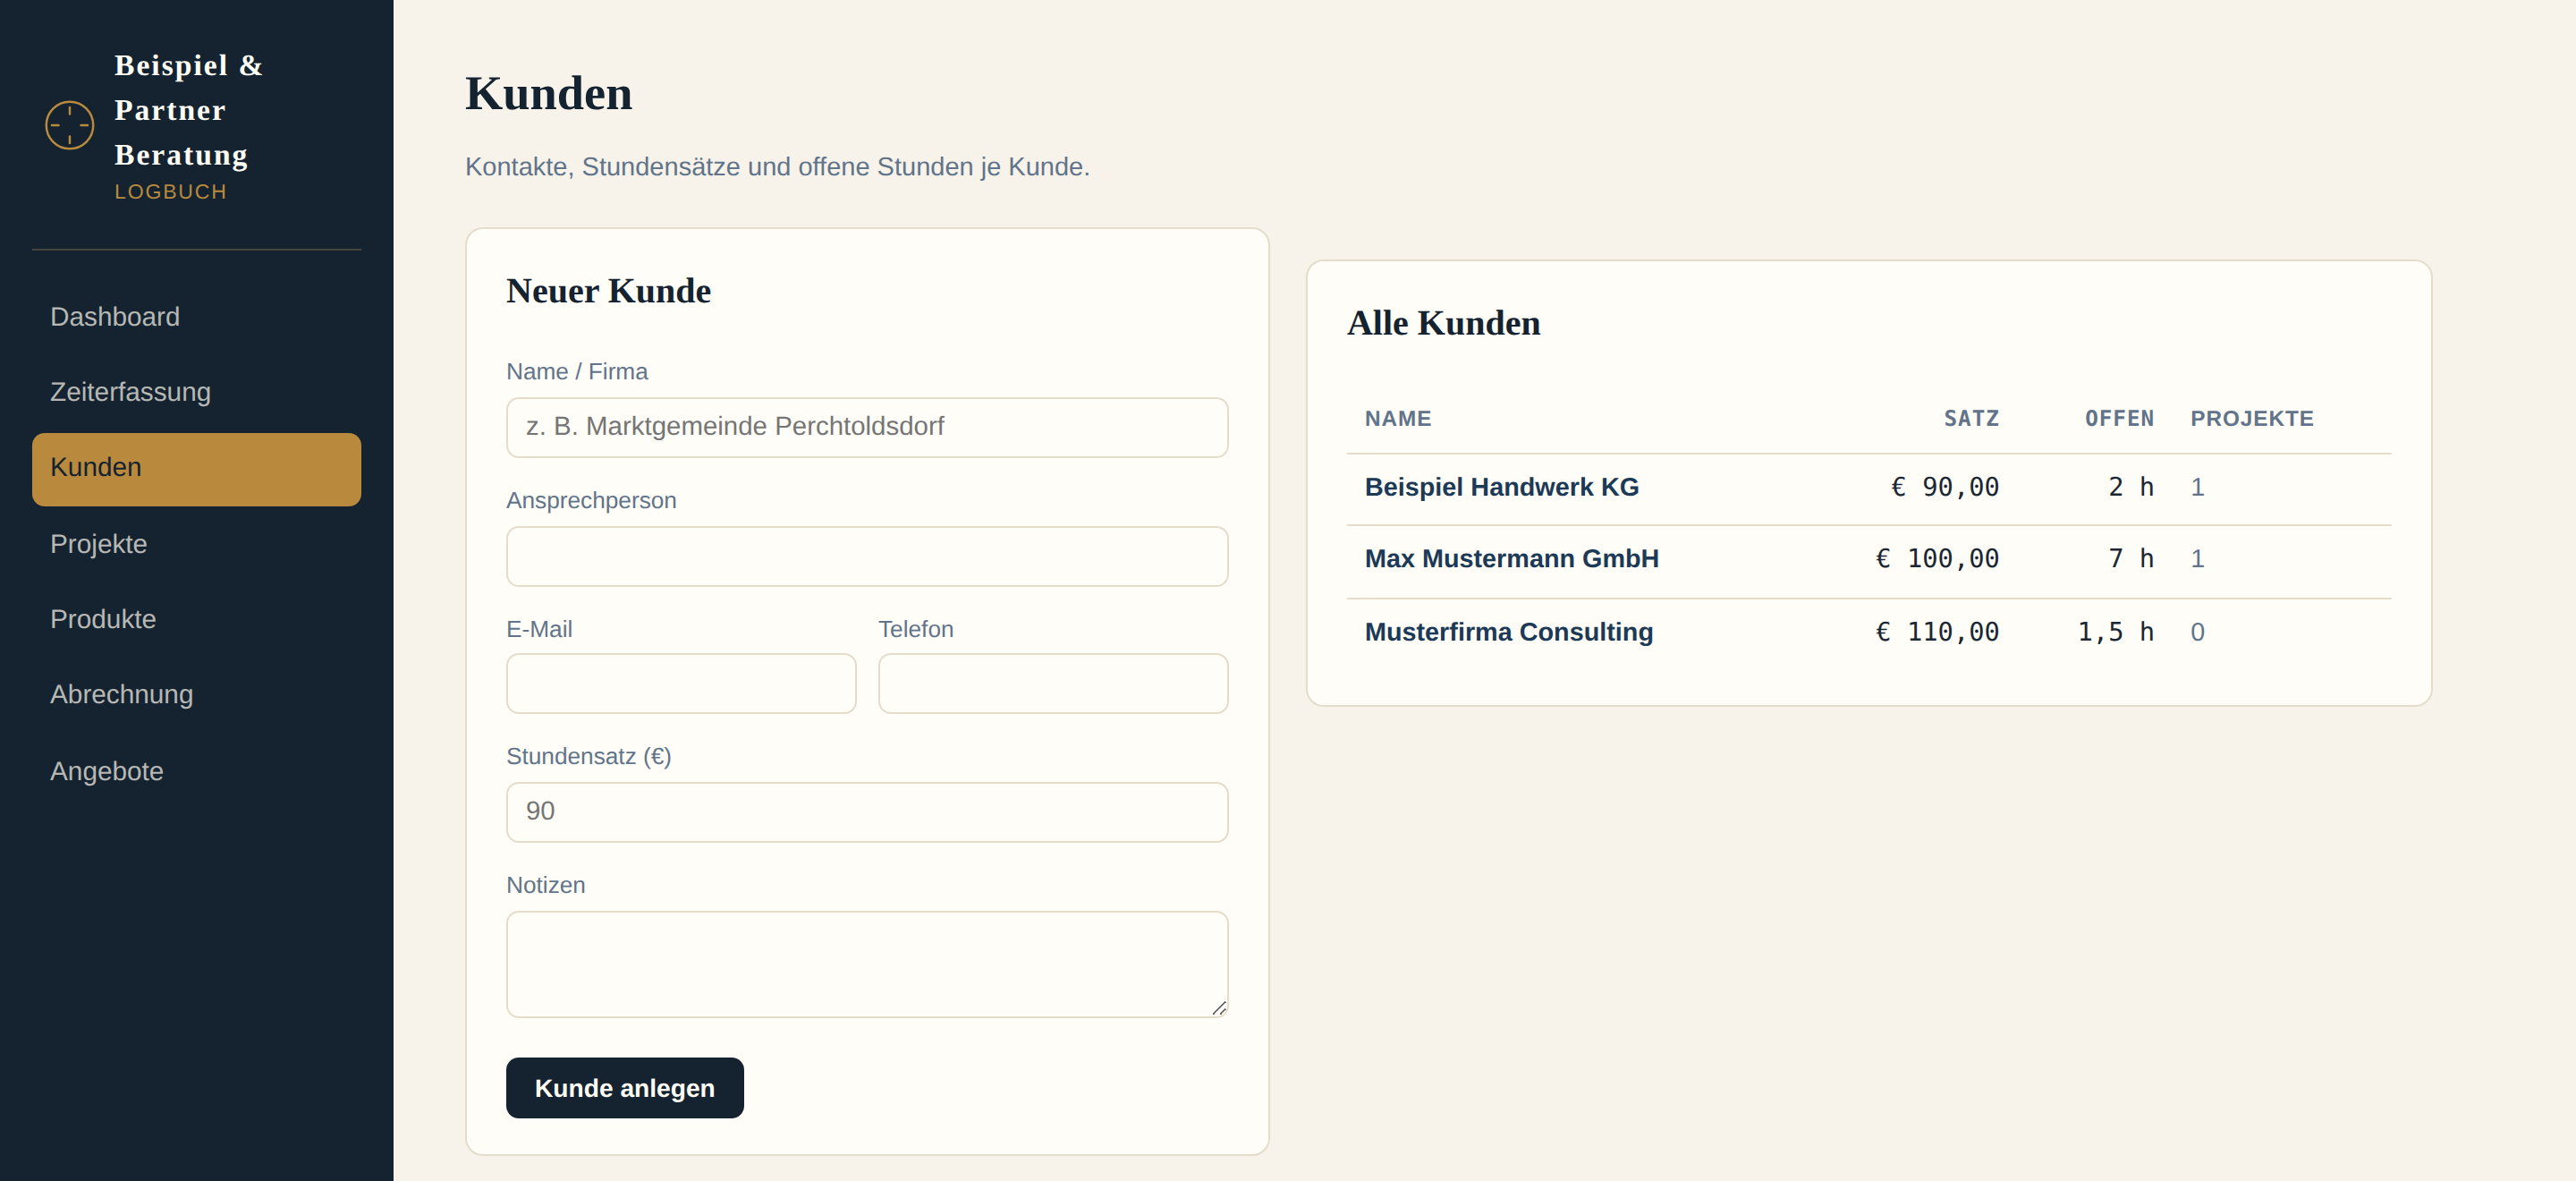Click the Telefon label
The width and height of the screenshot is (2576, 1181).
click(916, 629)
